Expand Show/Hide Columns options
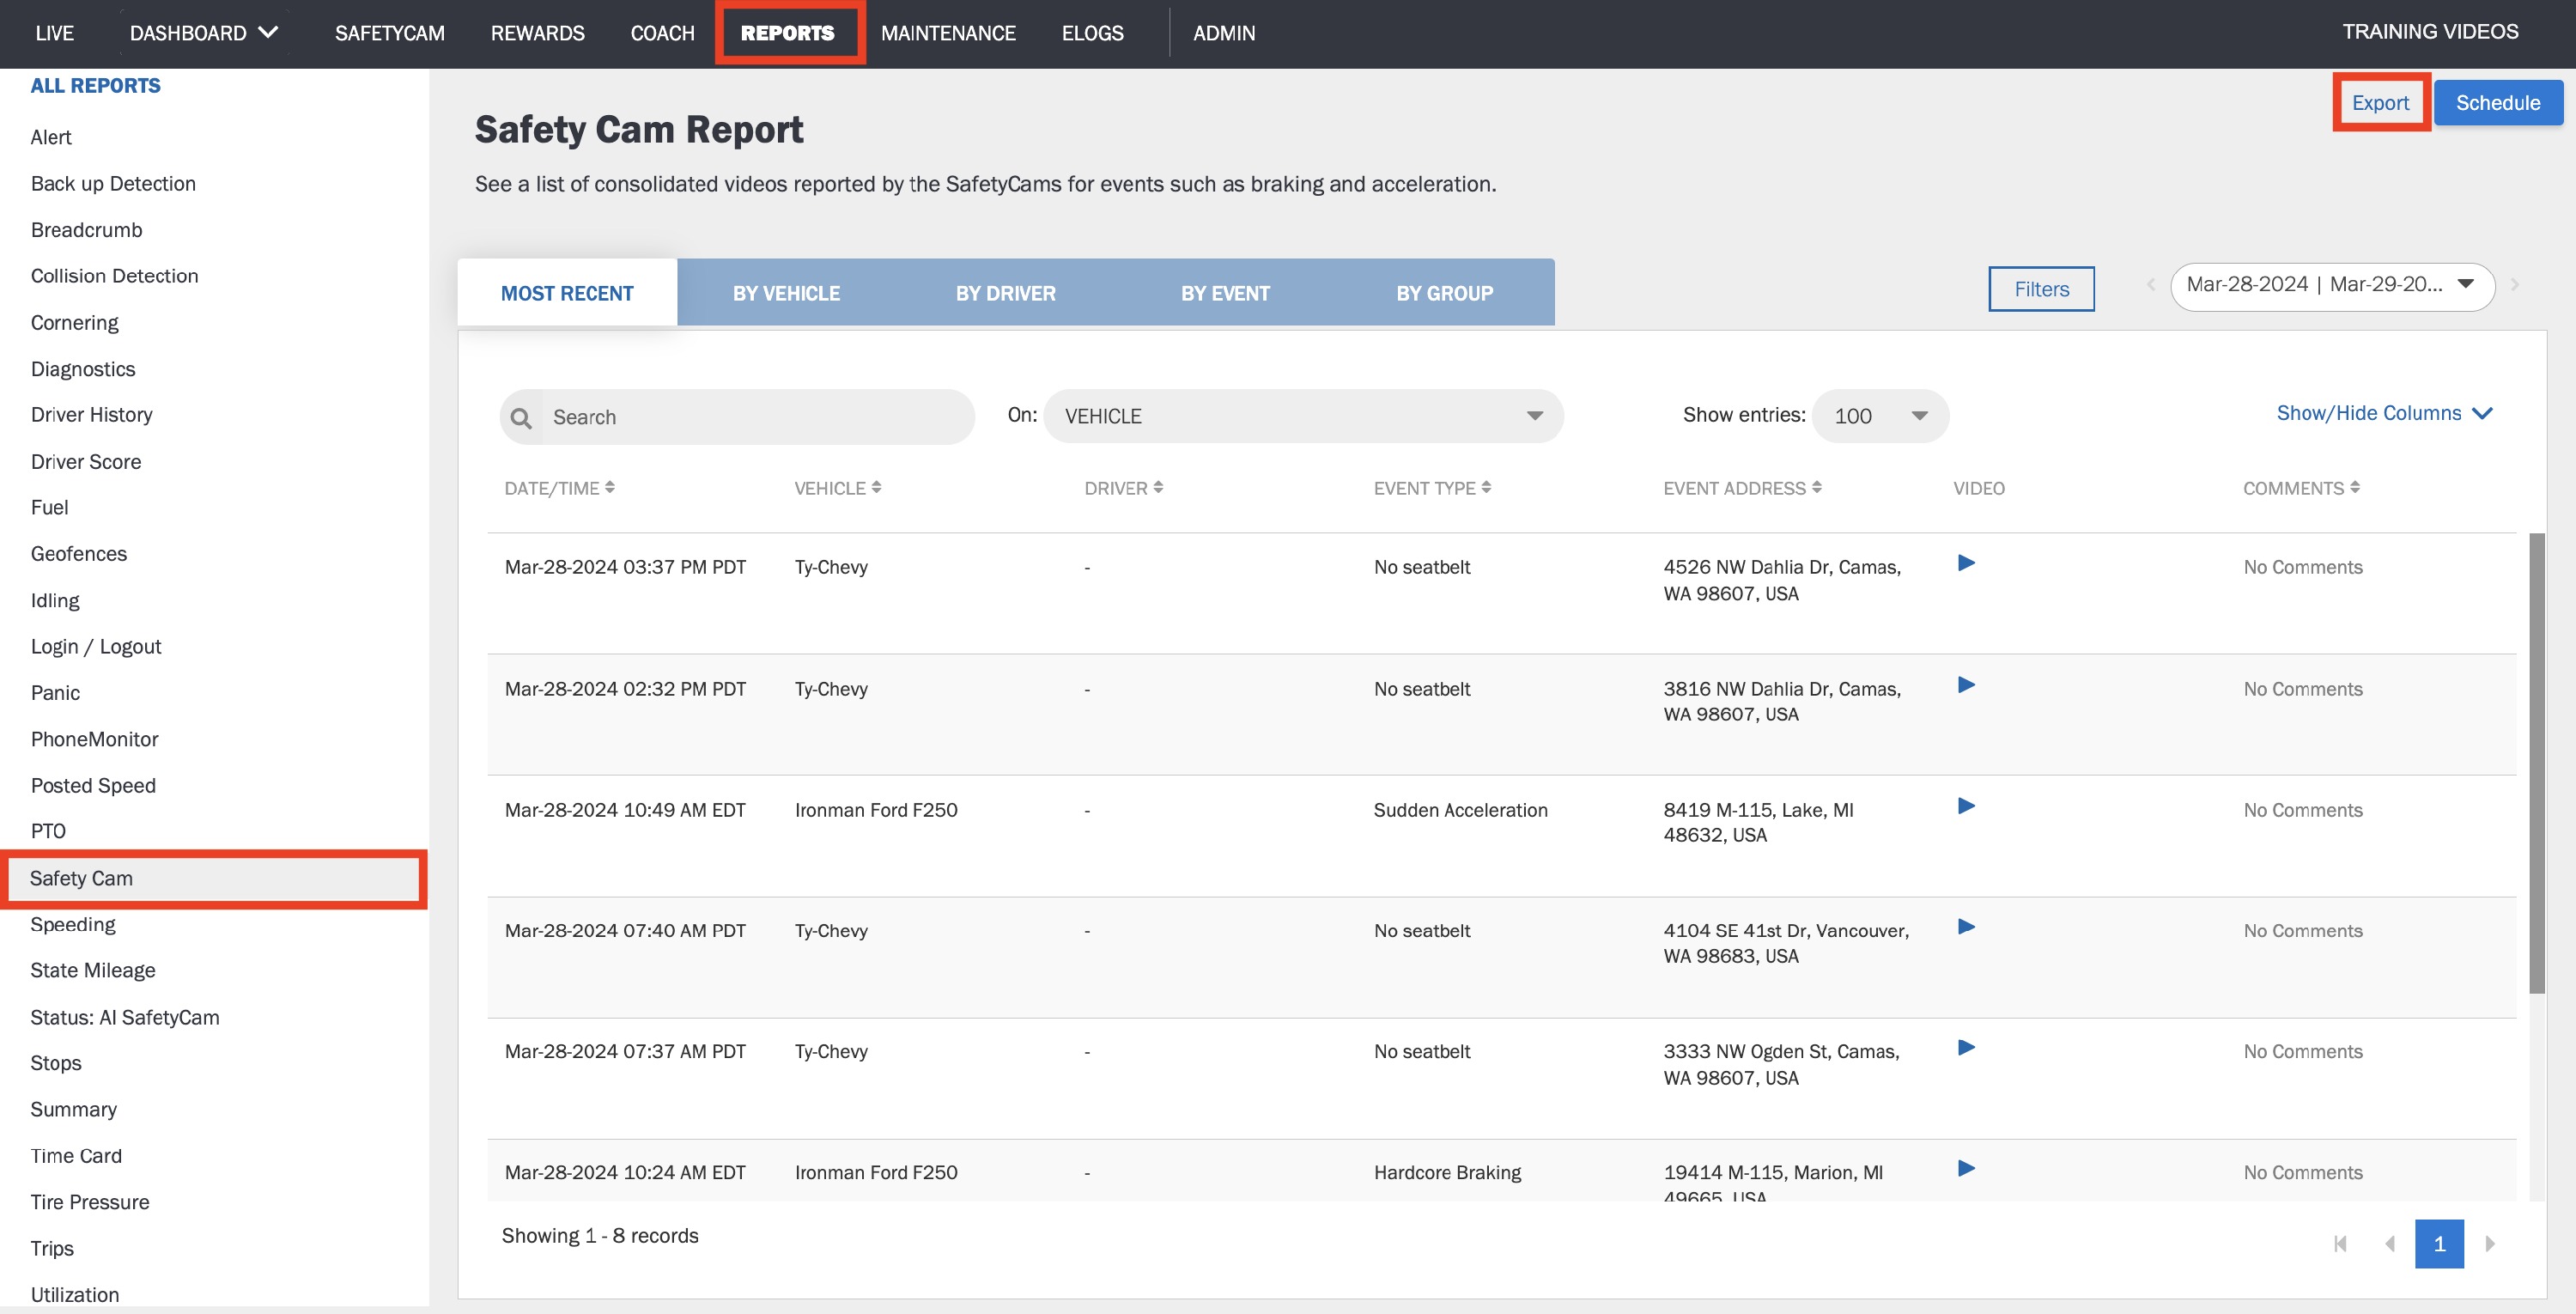 click(2384, 413)
